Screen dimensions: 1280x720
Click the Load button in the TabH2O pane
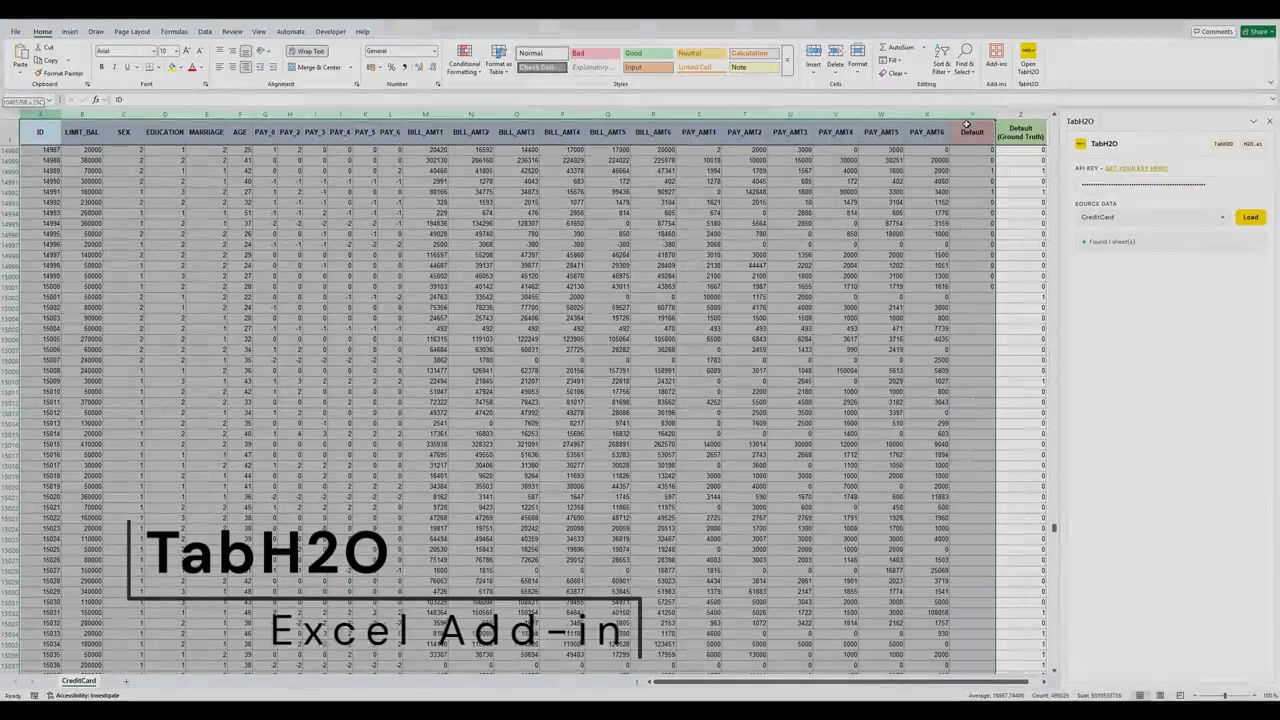pyautogui.click(x=1250, y=217)
